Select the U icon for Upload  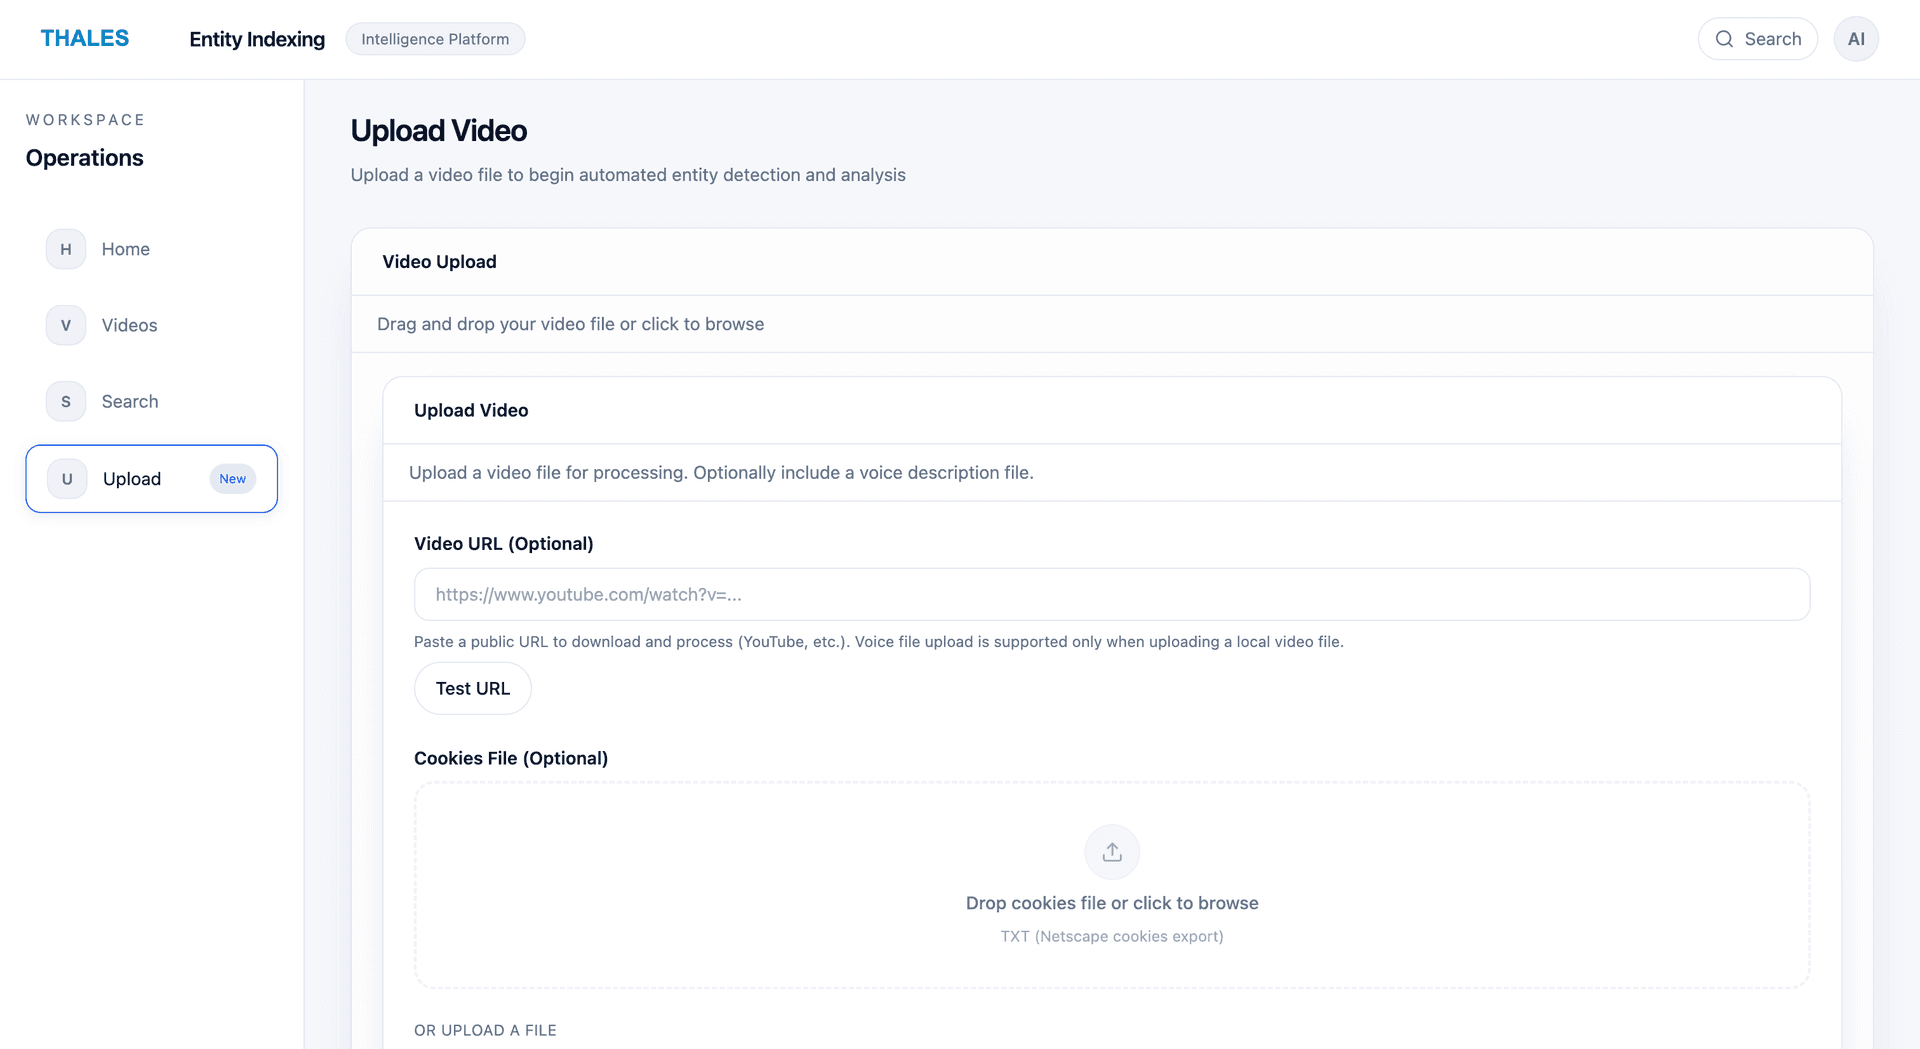point(65,478)
